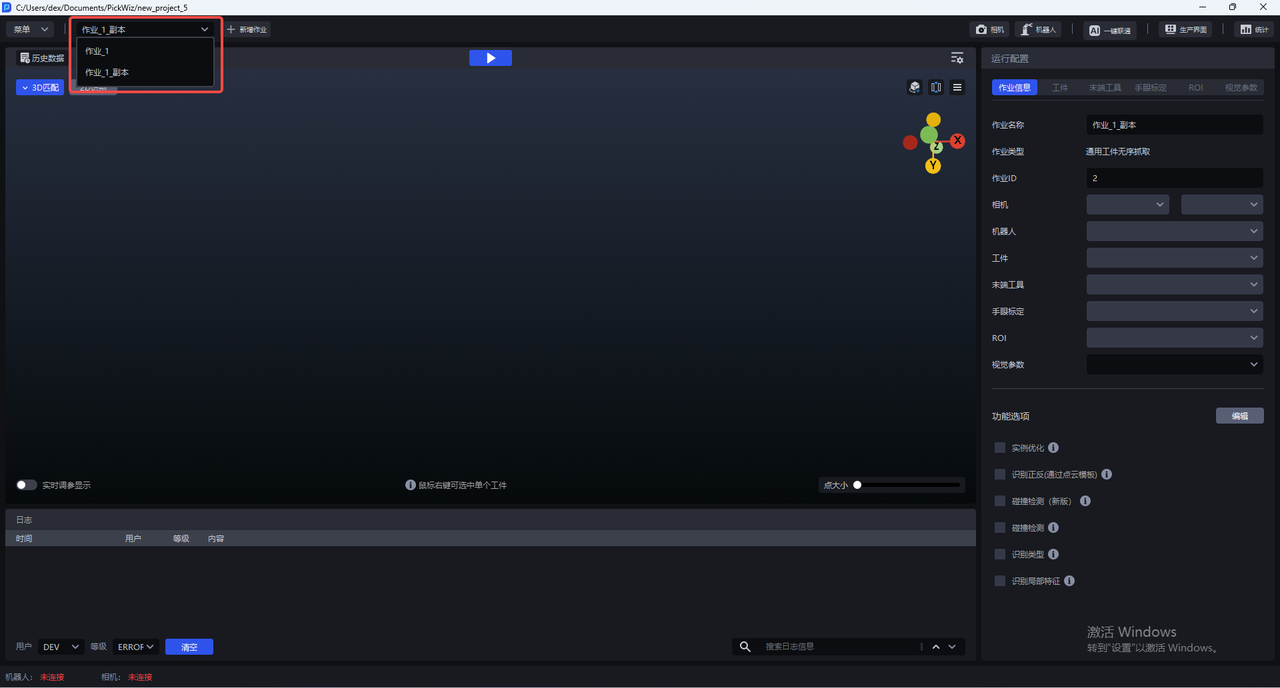
Task: Open the ERROR log level dropdown
Action: click(x=135, y=647)
